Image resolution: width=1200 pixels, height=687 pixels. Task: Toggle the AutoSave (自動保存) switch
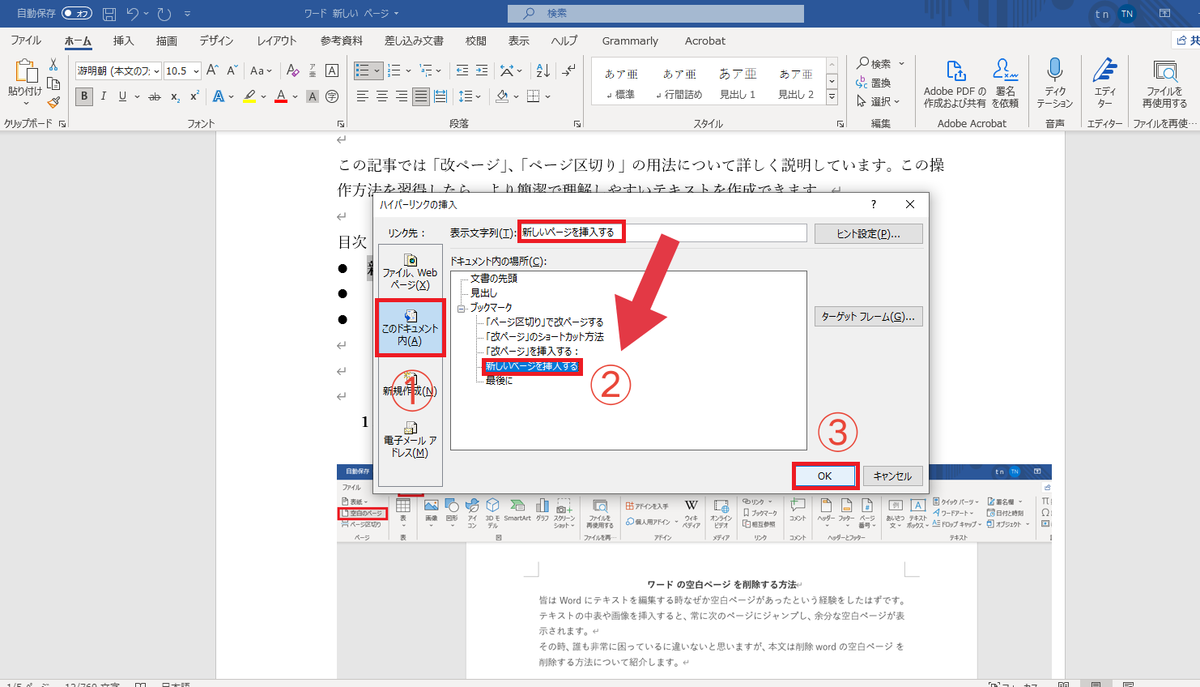pos(75,14)
